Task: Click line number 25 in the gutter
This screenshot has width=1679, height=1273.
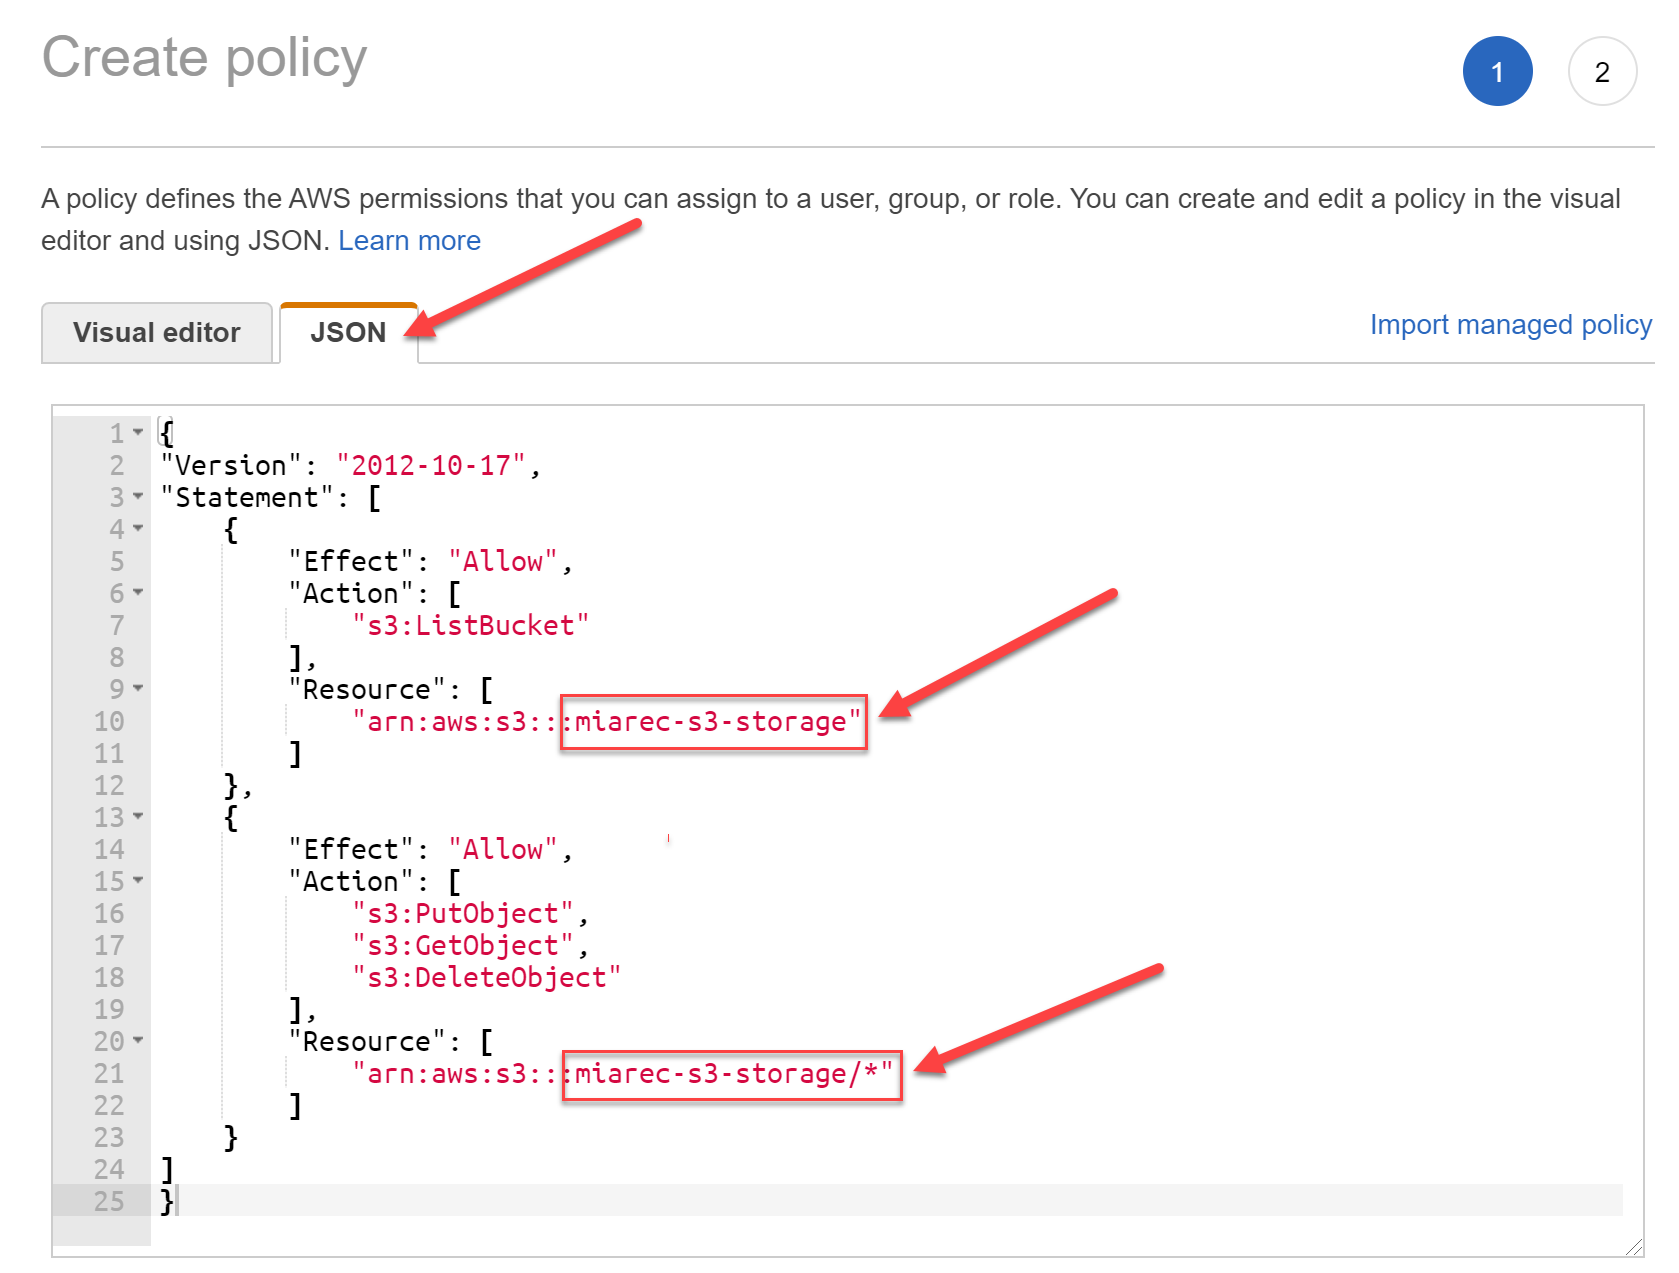Action: pyautogui.click(x=109, y=1201)
